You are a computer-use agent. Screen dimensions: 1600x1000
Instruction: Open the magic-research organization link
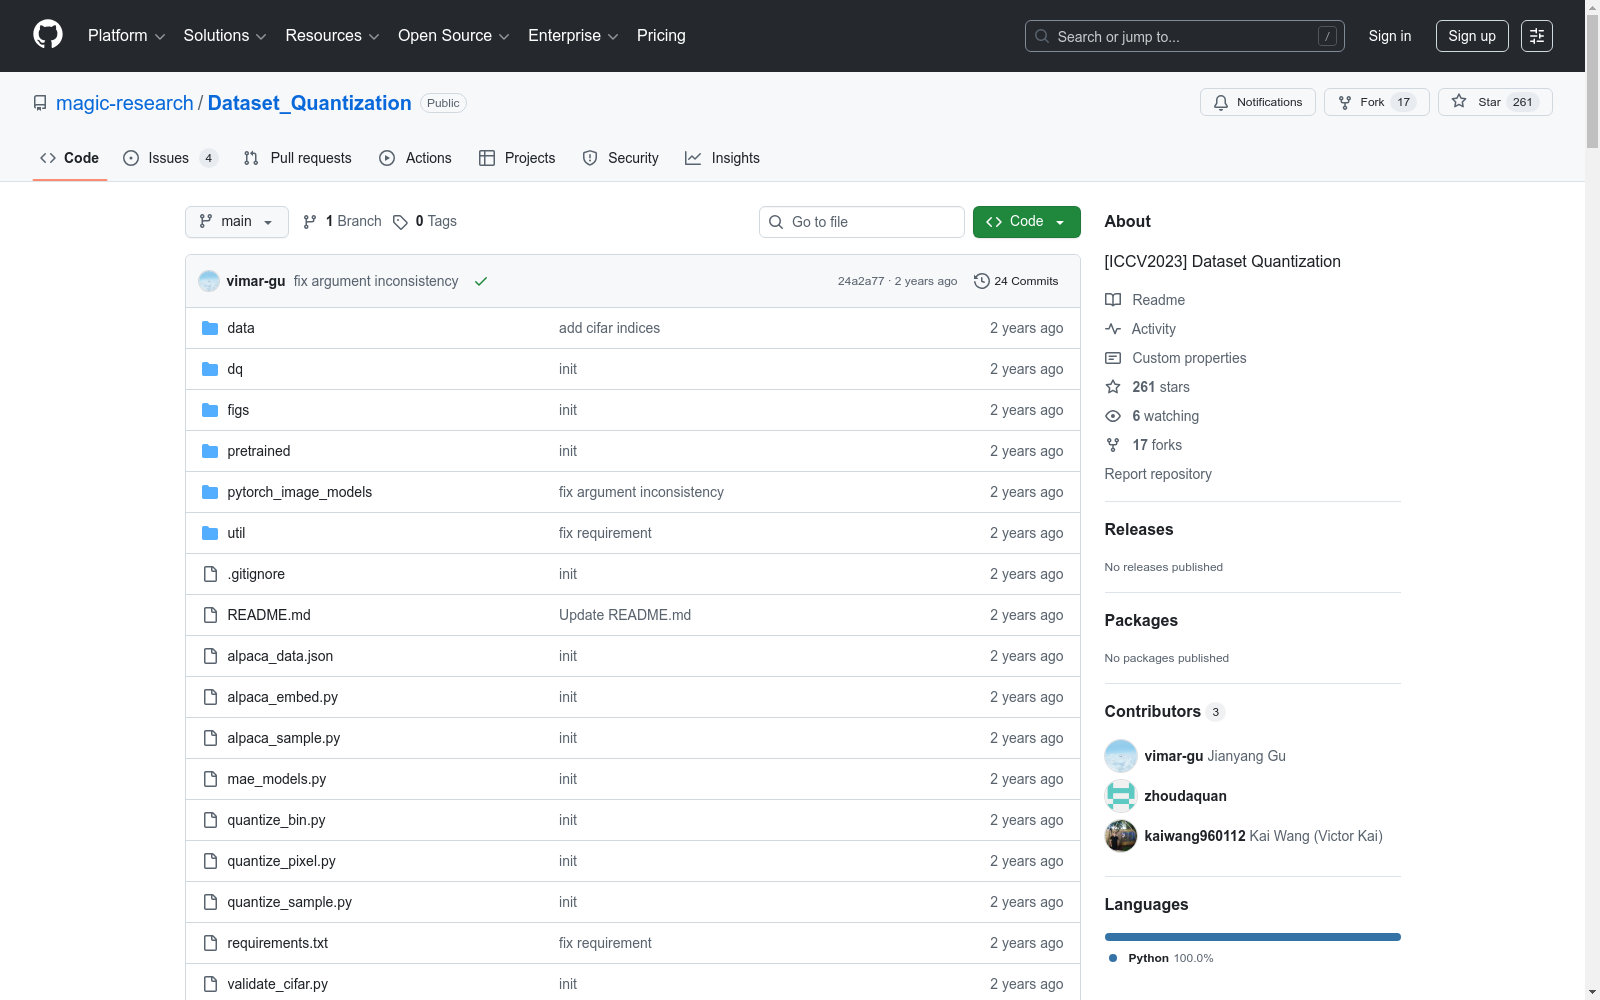[125, 103]
